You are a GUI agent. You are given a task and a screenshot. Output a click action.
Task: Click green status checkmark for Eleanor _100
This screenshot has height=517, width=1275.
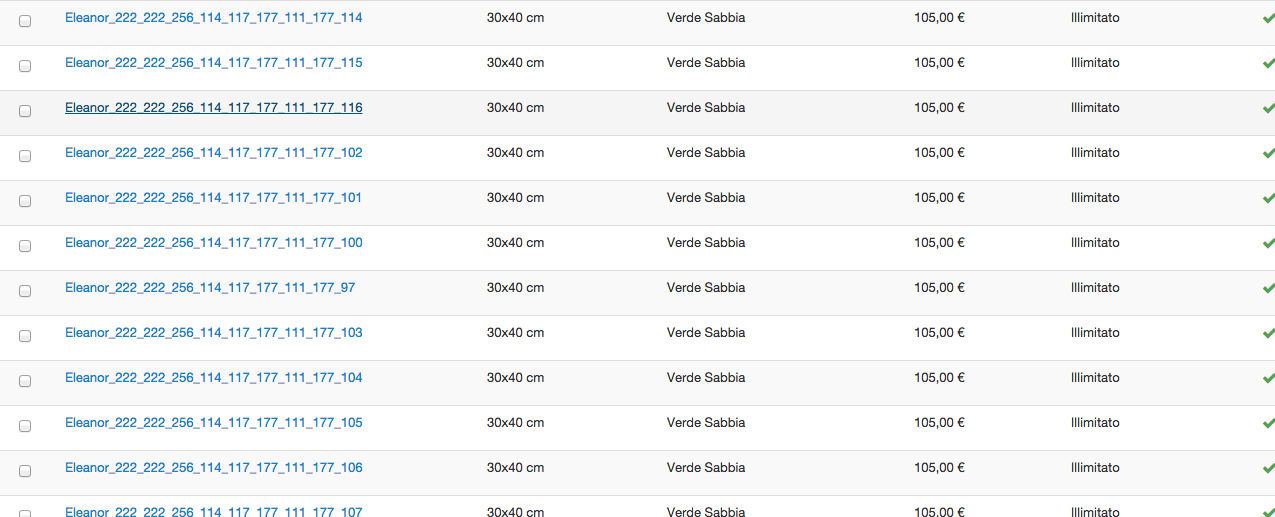pyautogui.click(x=1268, y=243)
